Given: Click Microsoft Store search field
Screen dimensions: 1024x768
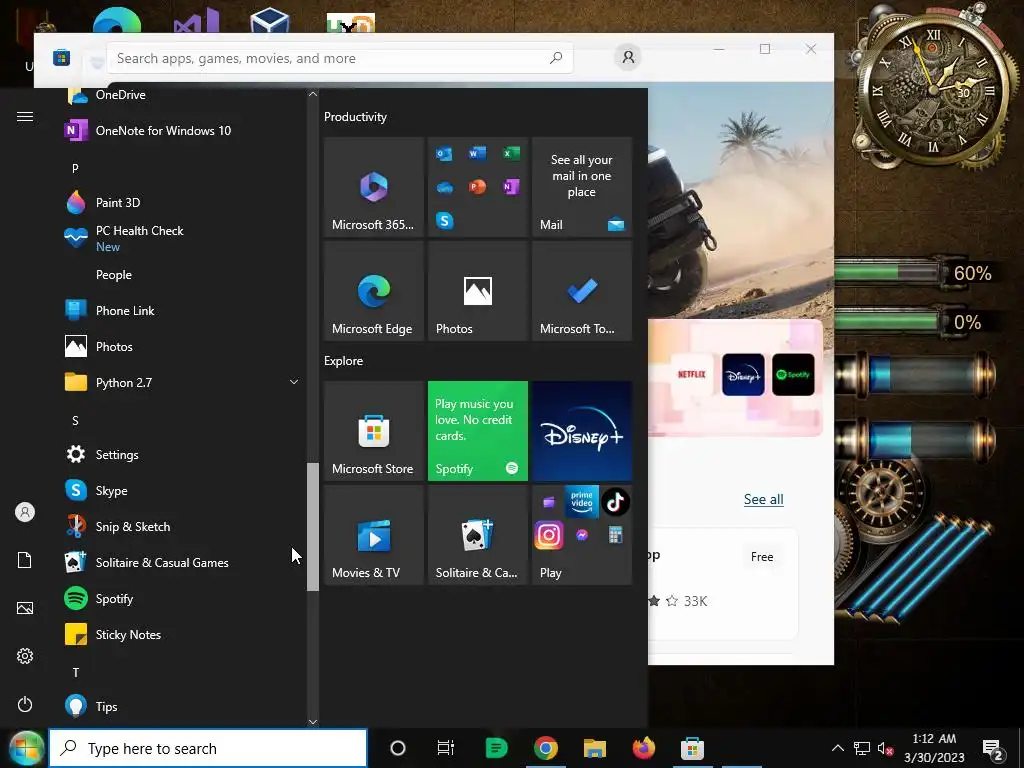Looking at the screenshot, I should [x=340, y=58].
